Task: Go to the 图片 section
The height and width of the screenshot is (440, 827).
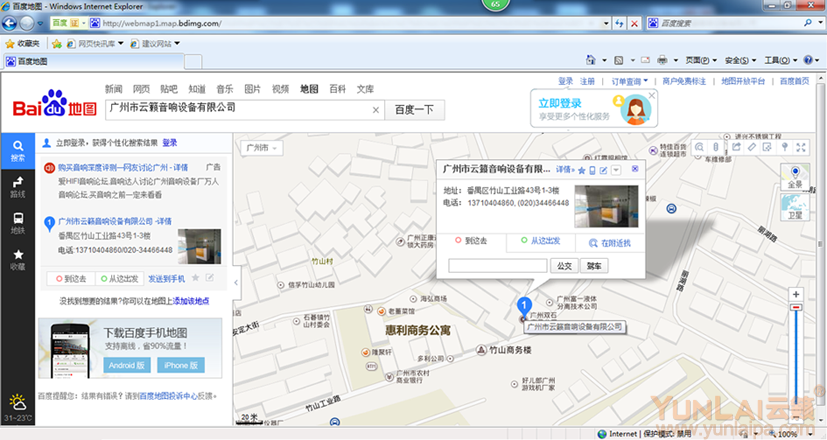Action: (x=253, y=89)
